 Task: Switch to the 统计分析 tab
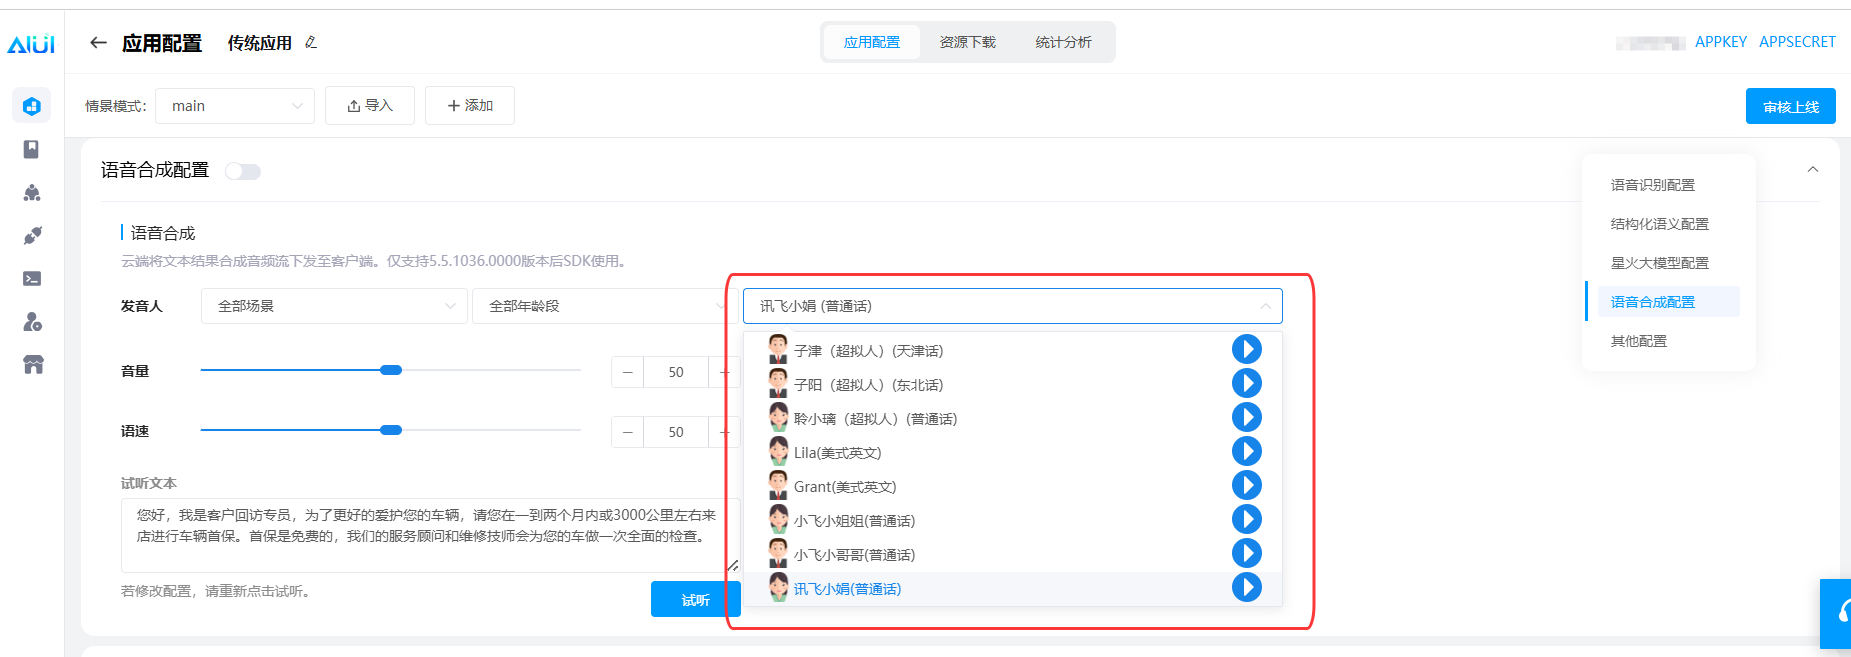click(x=1063, y=42)
